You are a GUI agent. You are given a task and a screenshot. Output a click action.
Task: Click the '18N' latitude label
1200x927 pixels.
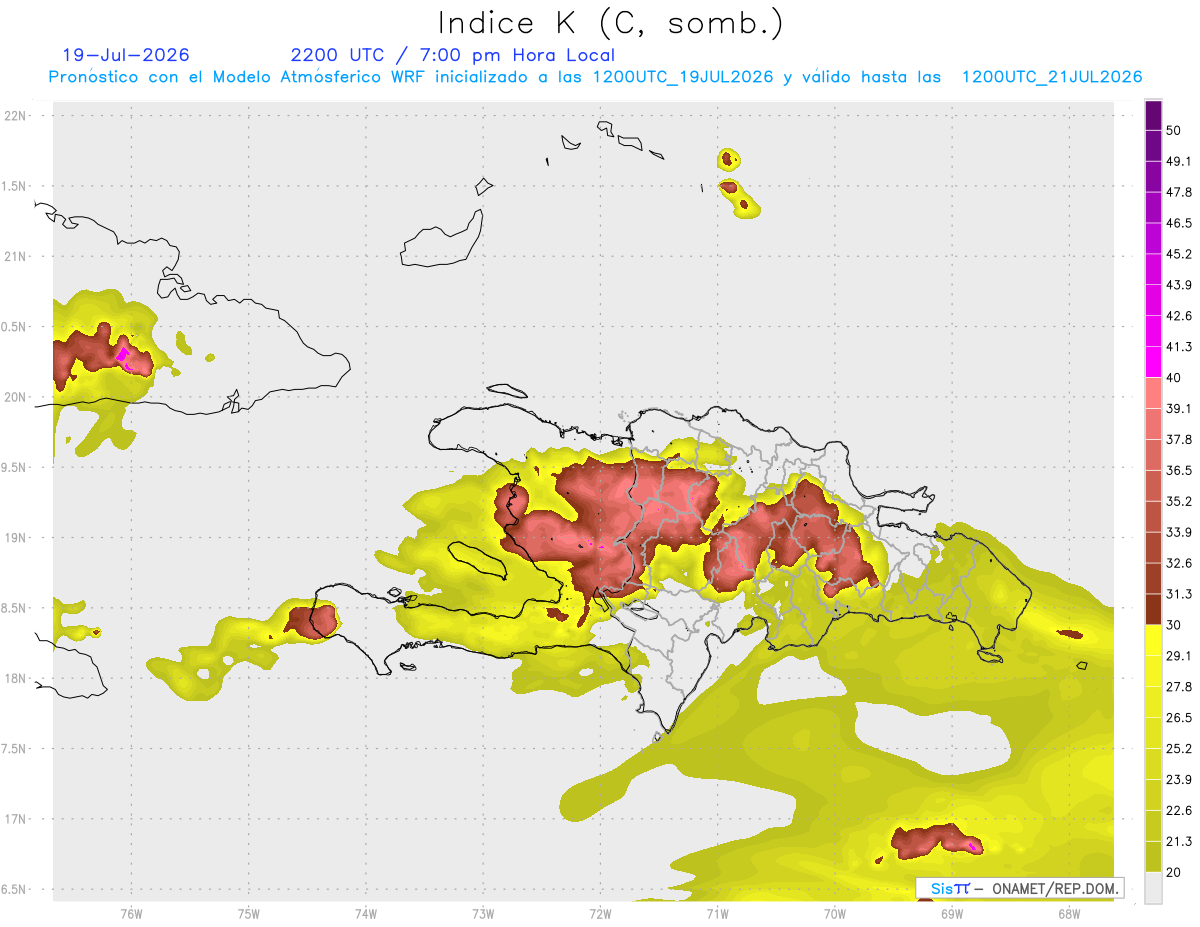tap(17, 678)
